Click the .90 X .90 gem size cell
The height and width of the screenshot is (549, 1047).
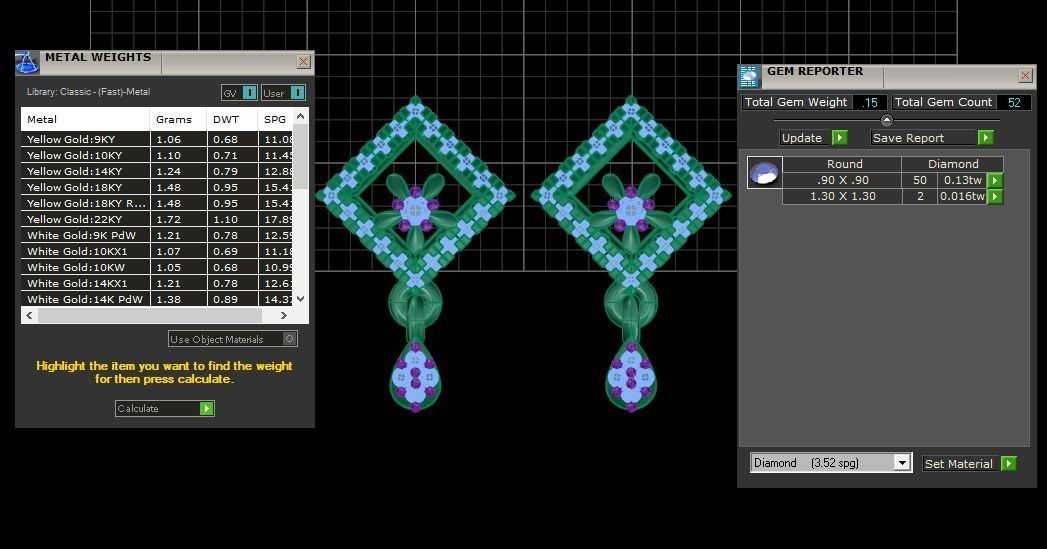[x=842, y=180]
